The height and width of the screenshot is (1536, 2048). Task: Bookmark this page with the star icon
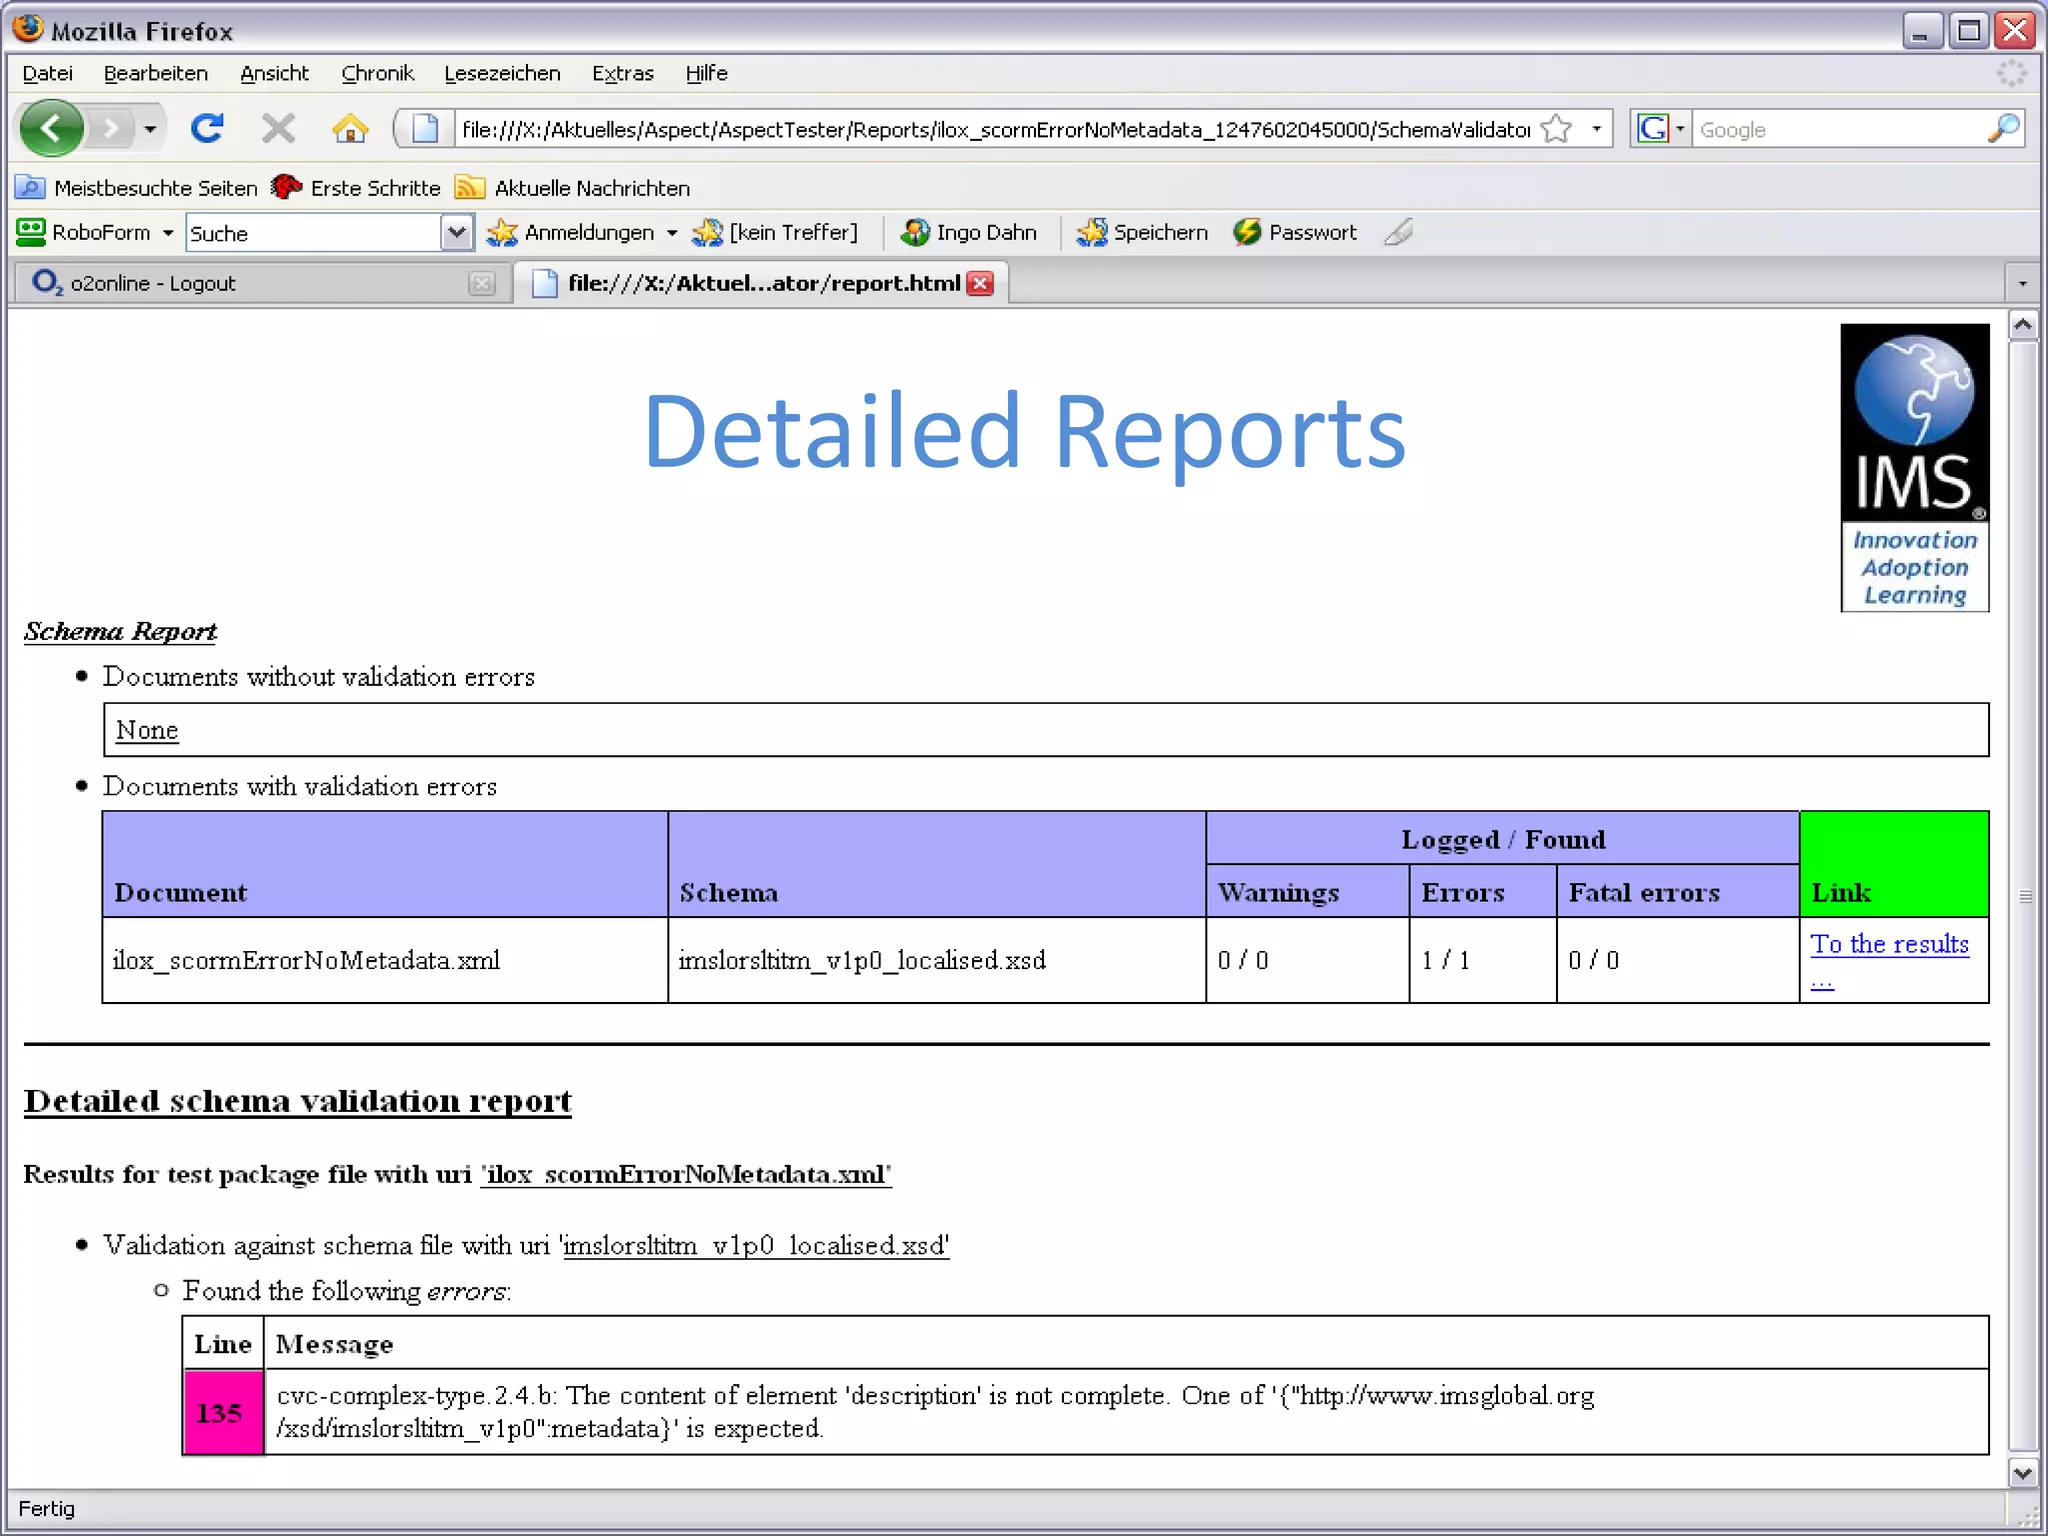(1556, 129)
